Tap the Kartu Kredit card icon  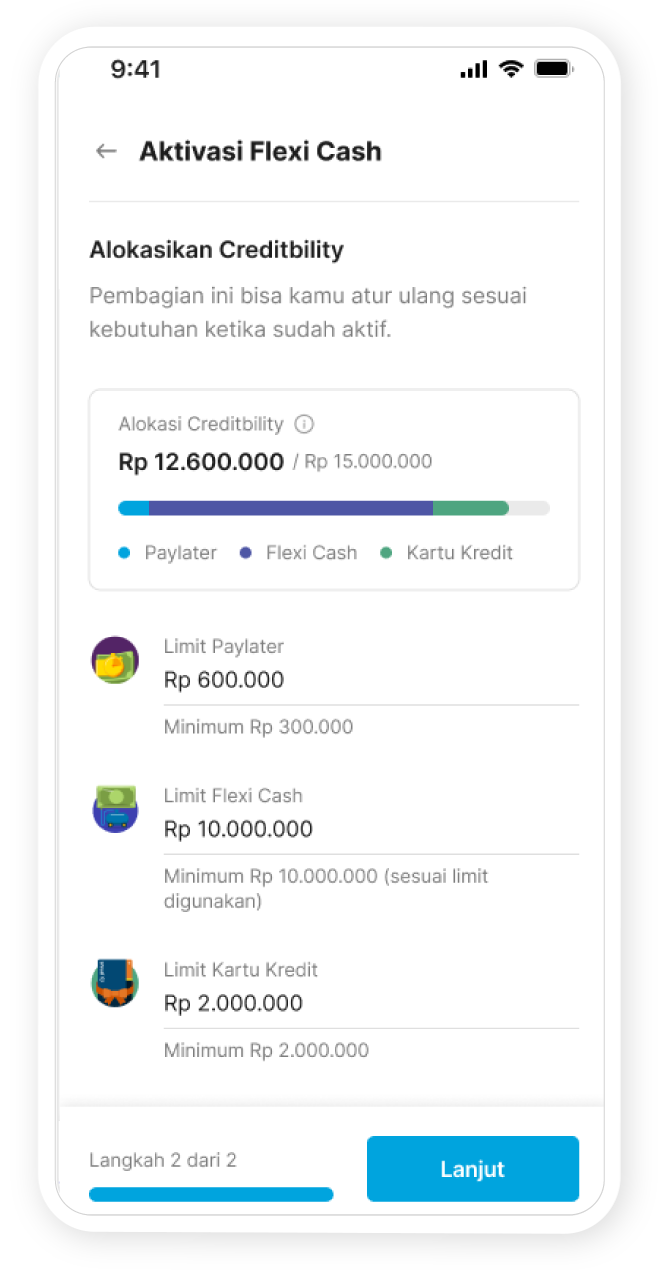click(x=115, y=983)
